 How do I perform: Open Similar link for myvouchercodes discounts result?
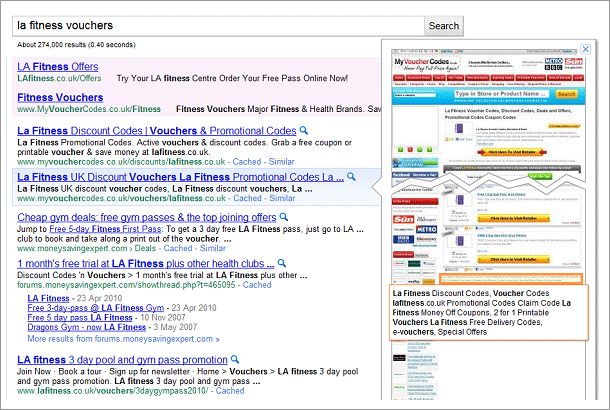(281, 162)
